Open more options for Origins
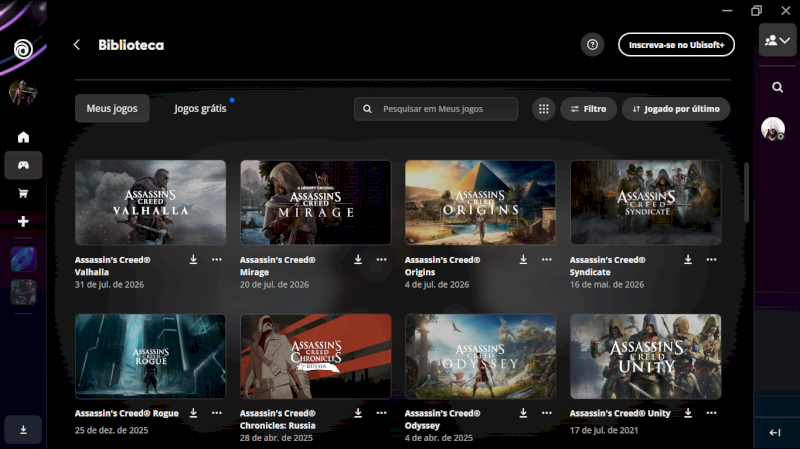Screen dimensions: 800x449 tap(547, 260)
